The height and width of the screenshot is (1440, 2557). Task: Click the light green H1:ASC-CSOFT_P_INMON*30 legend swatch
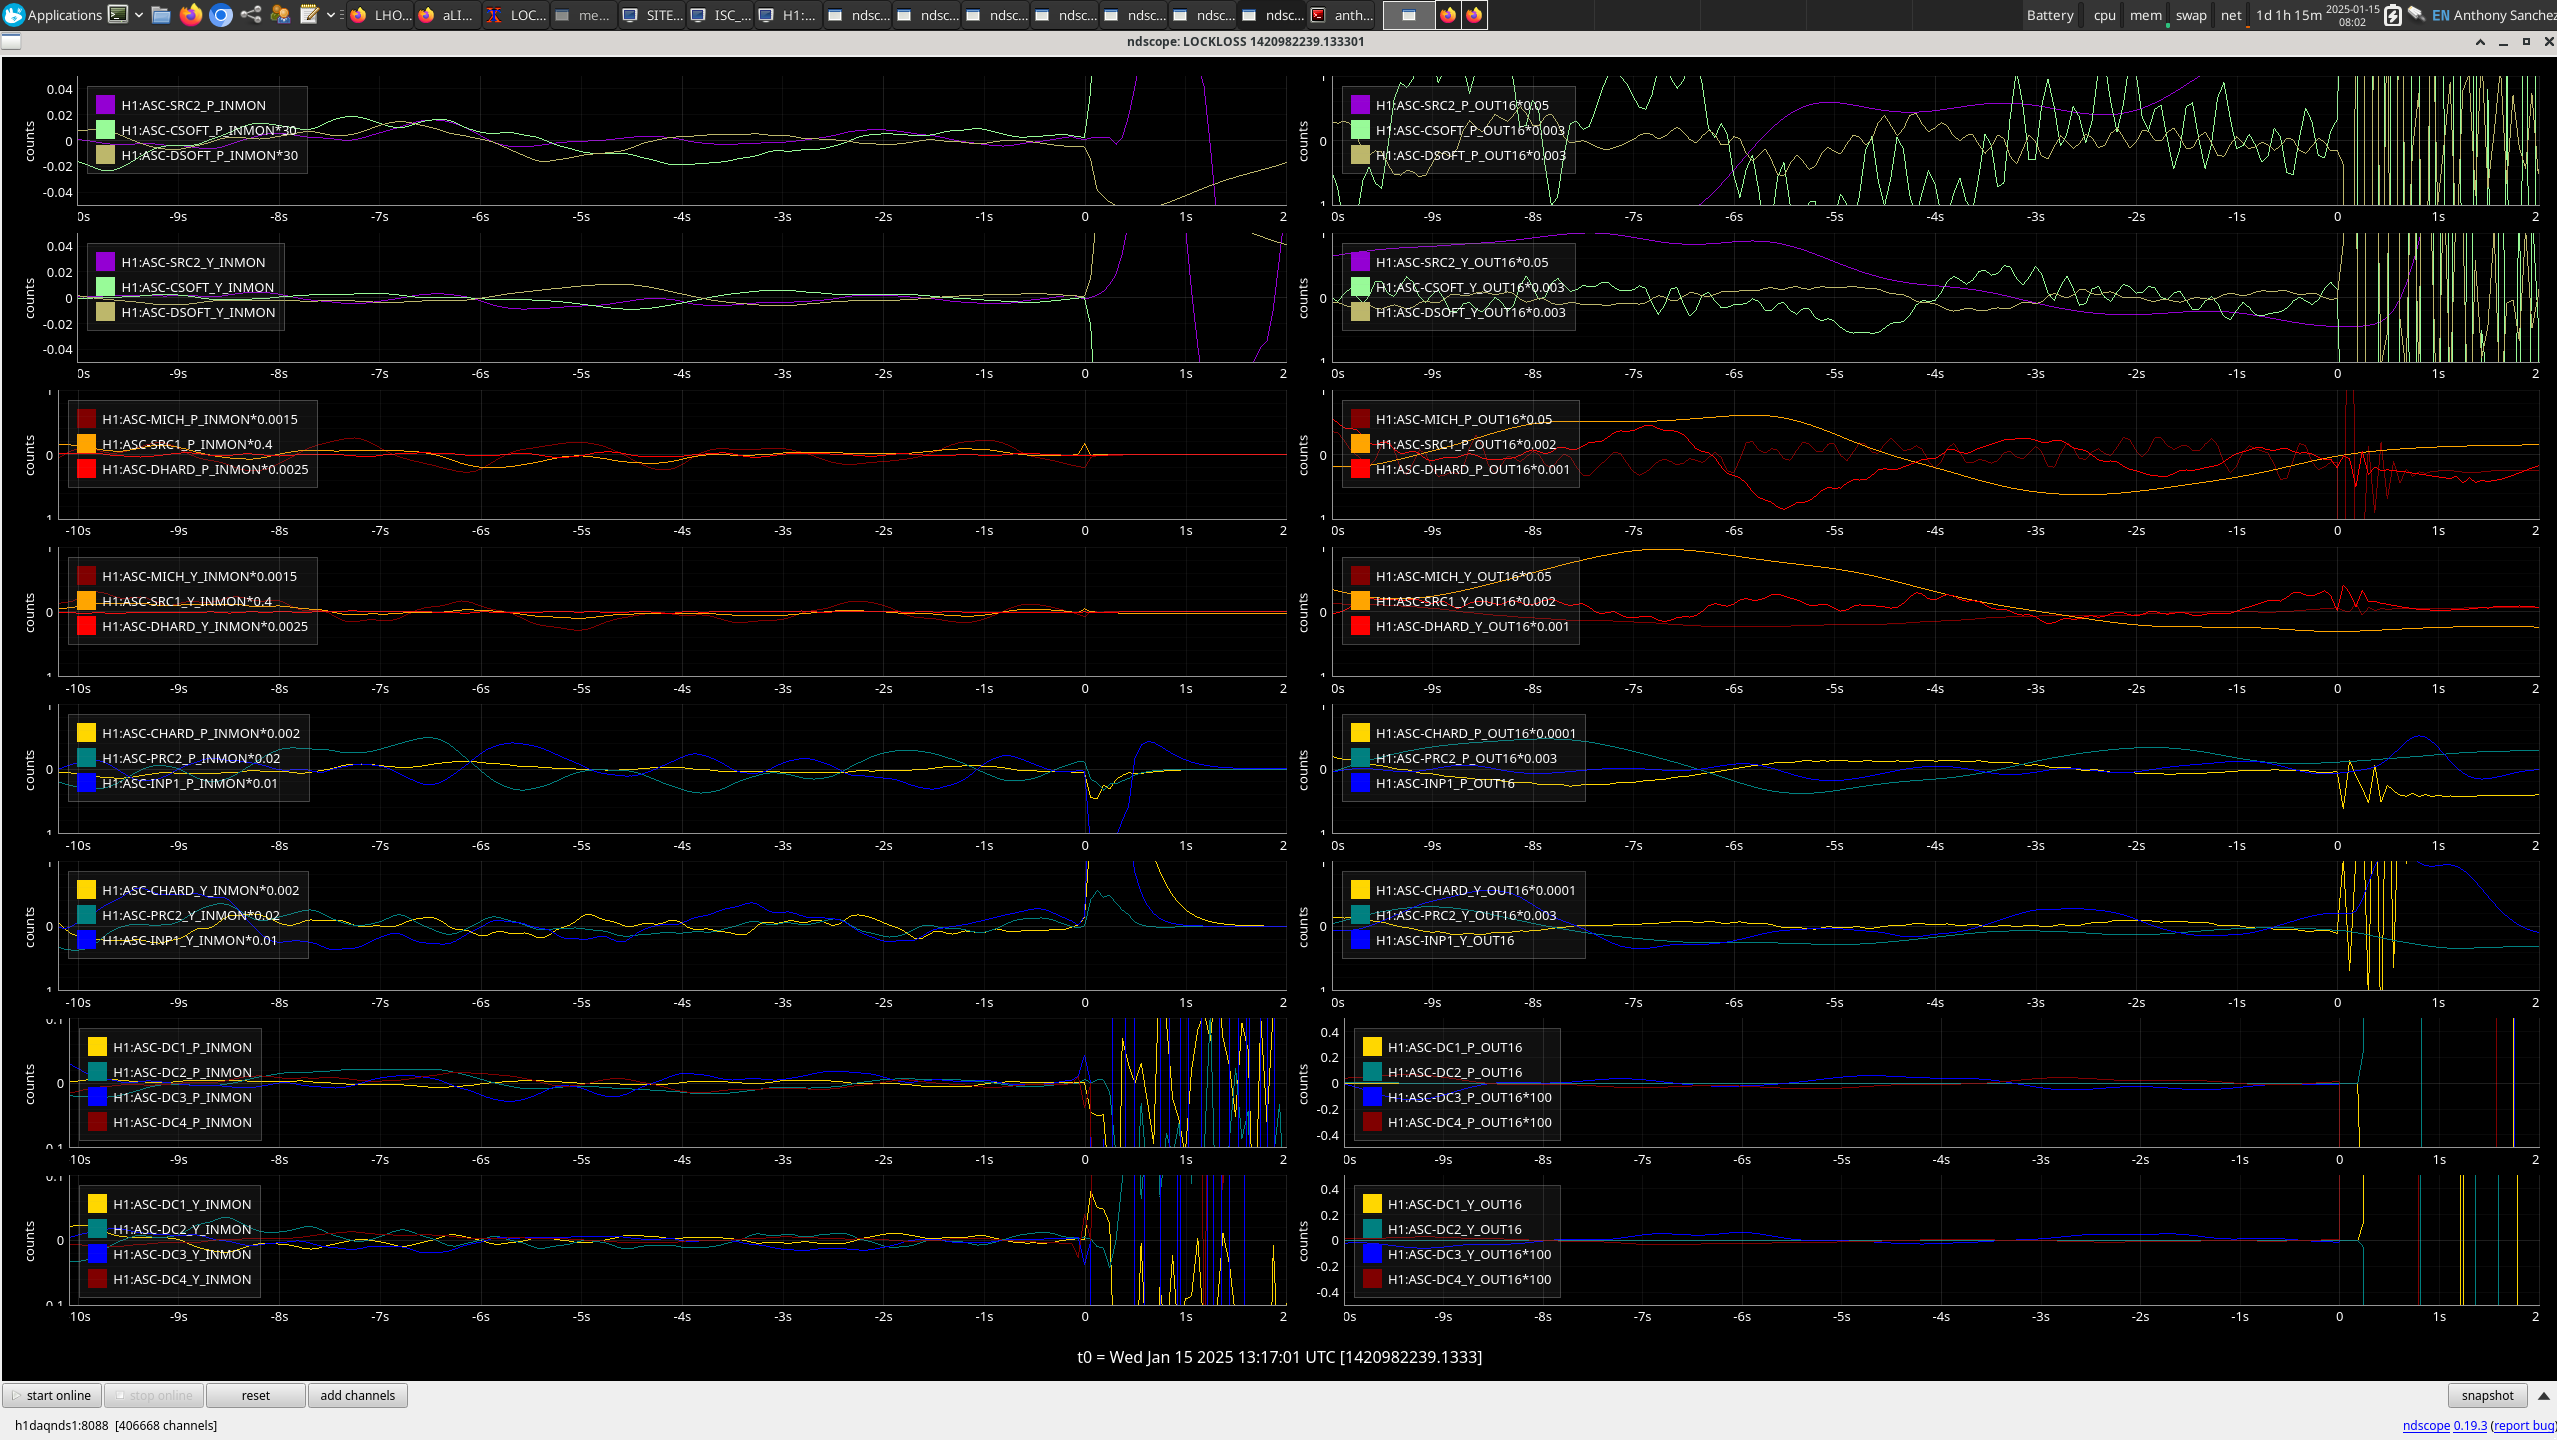(105, 130)
